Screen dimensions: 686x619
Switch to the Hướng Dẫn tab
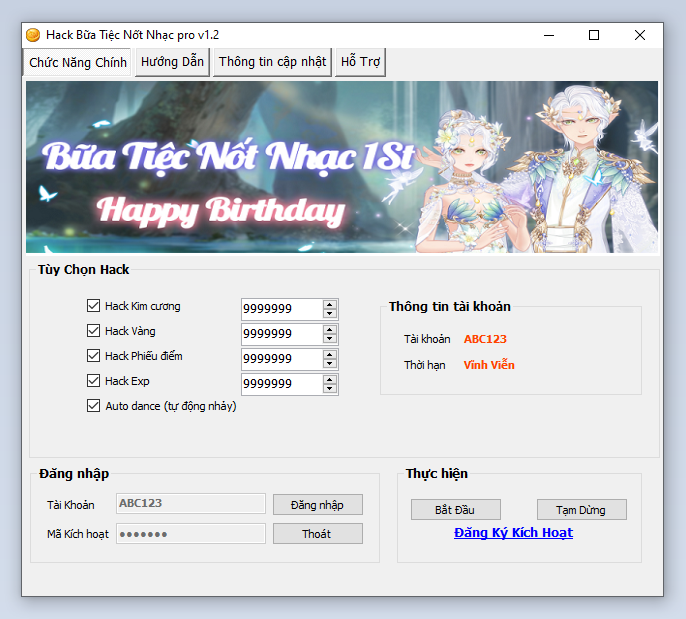[x=172, y=62]
